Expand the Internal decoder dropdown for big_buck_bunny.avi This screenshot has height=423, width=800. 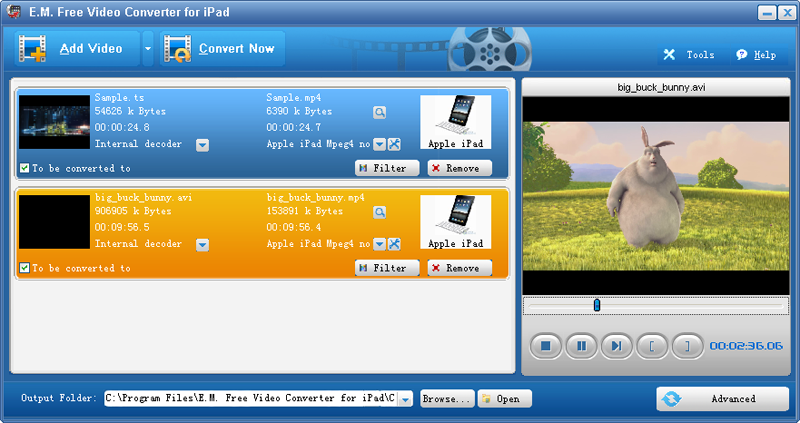tap(203, 245)
